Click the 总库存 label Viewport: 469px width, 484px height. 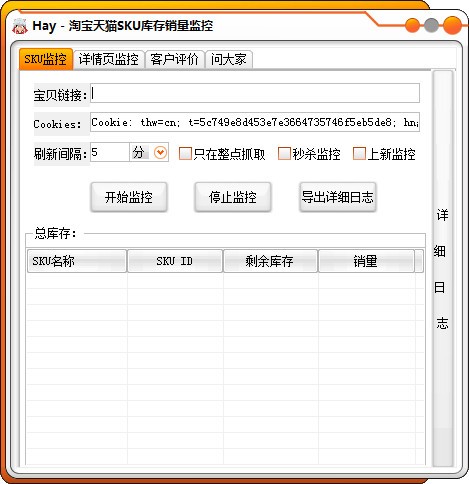55,233
